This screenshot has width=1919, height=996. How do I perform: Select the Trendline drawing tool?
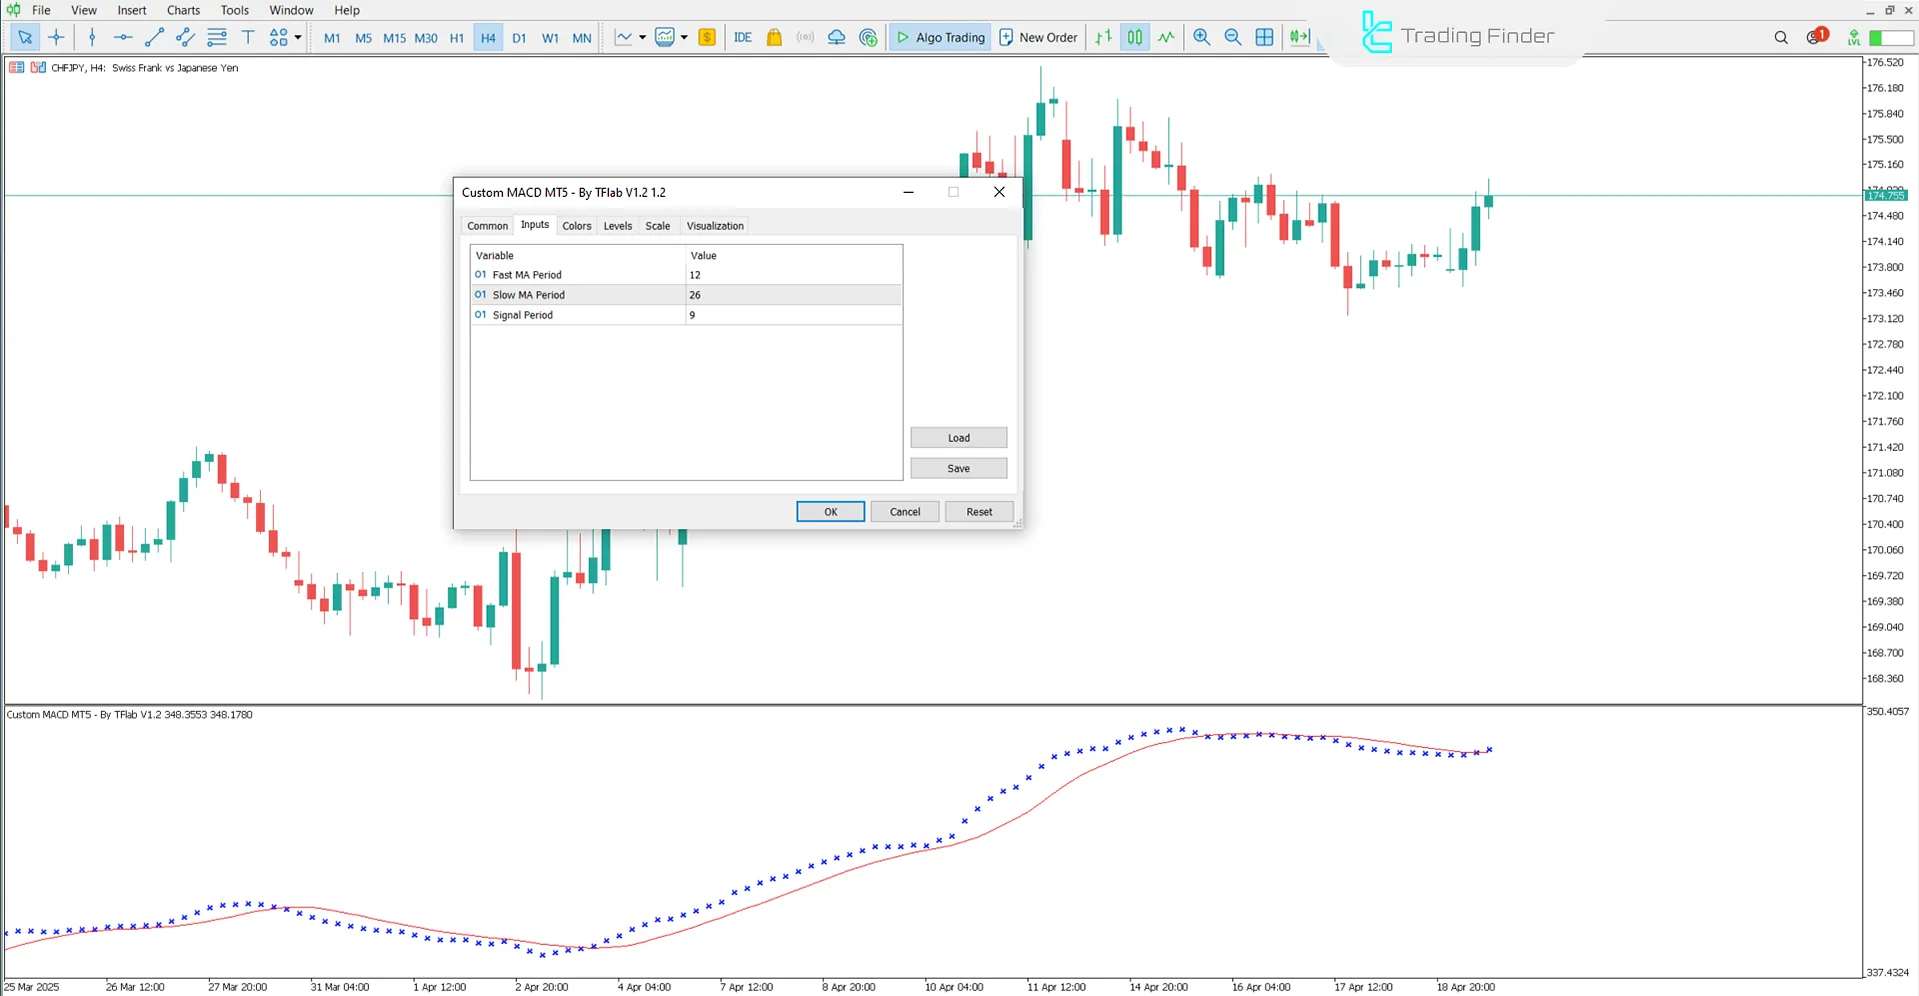coord(154,37)
